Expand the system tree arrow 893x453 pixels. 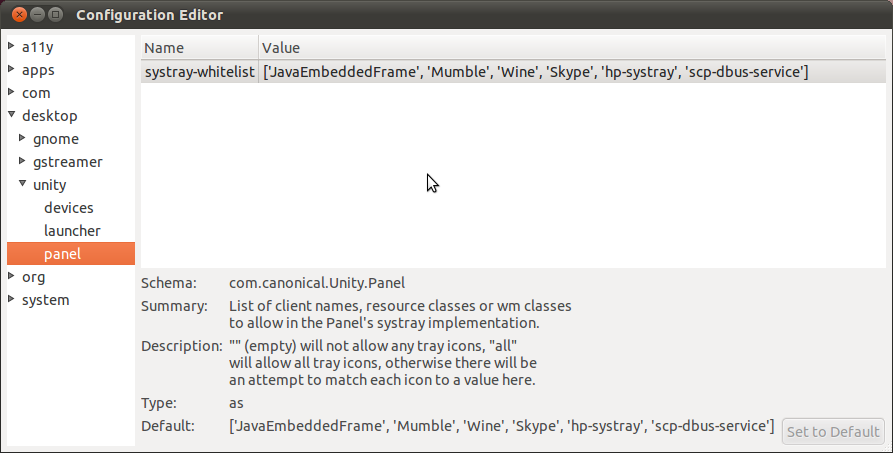(x=11, y=300)
